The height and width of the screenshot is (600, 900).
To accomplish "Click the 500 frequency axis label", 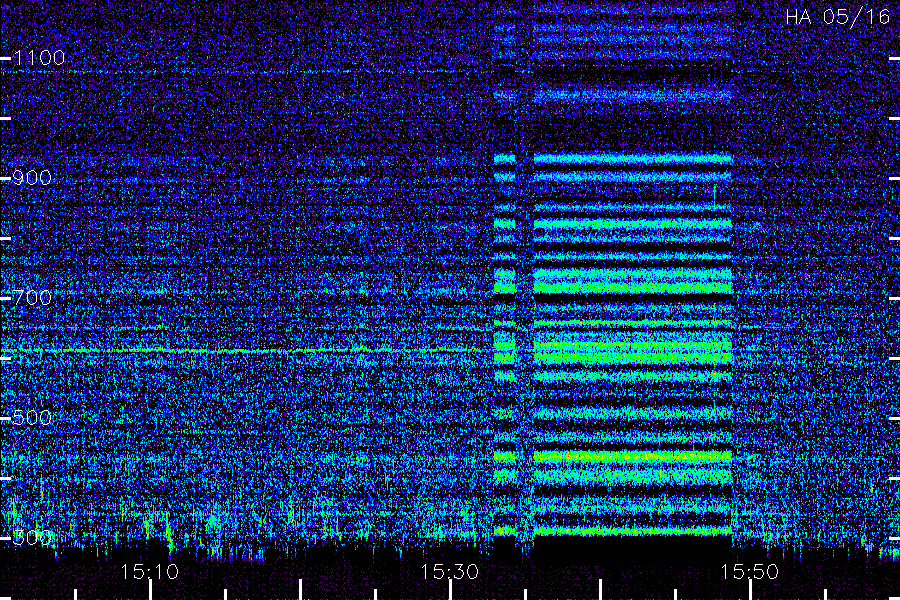I will pos(32,417).
